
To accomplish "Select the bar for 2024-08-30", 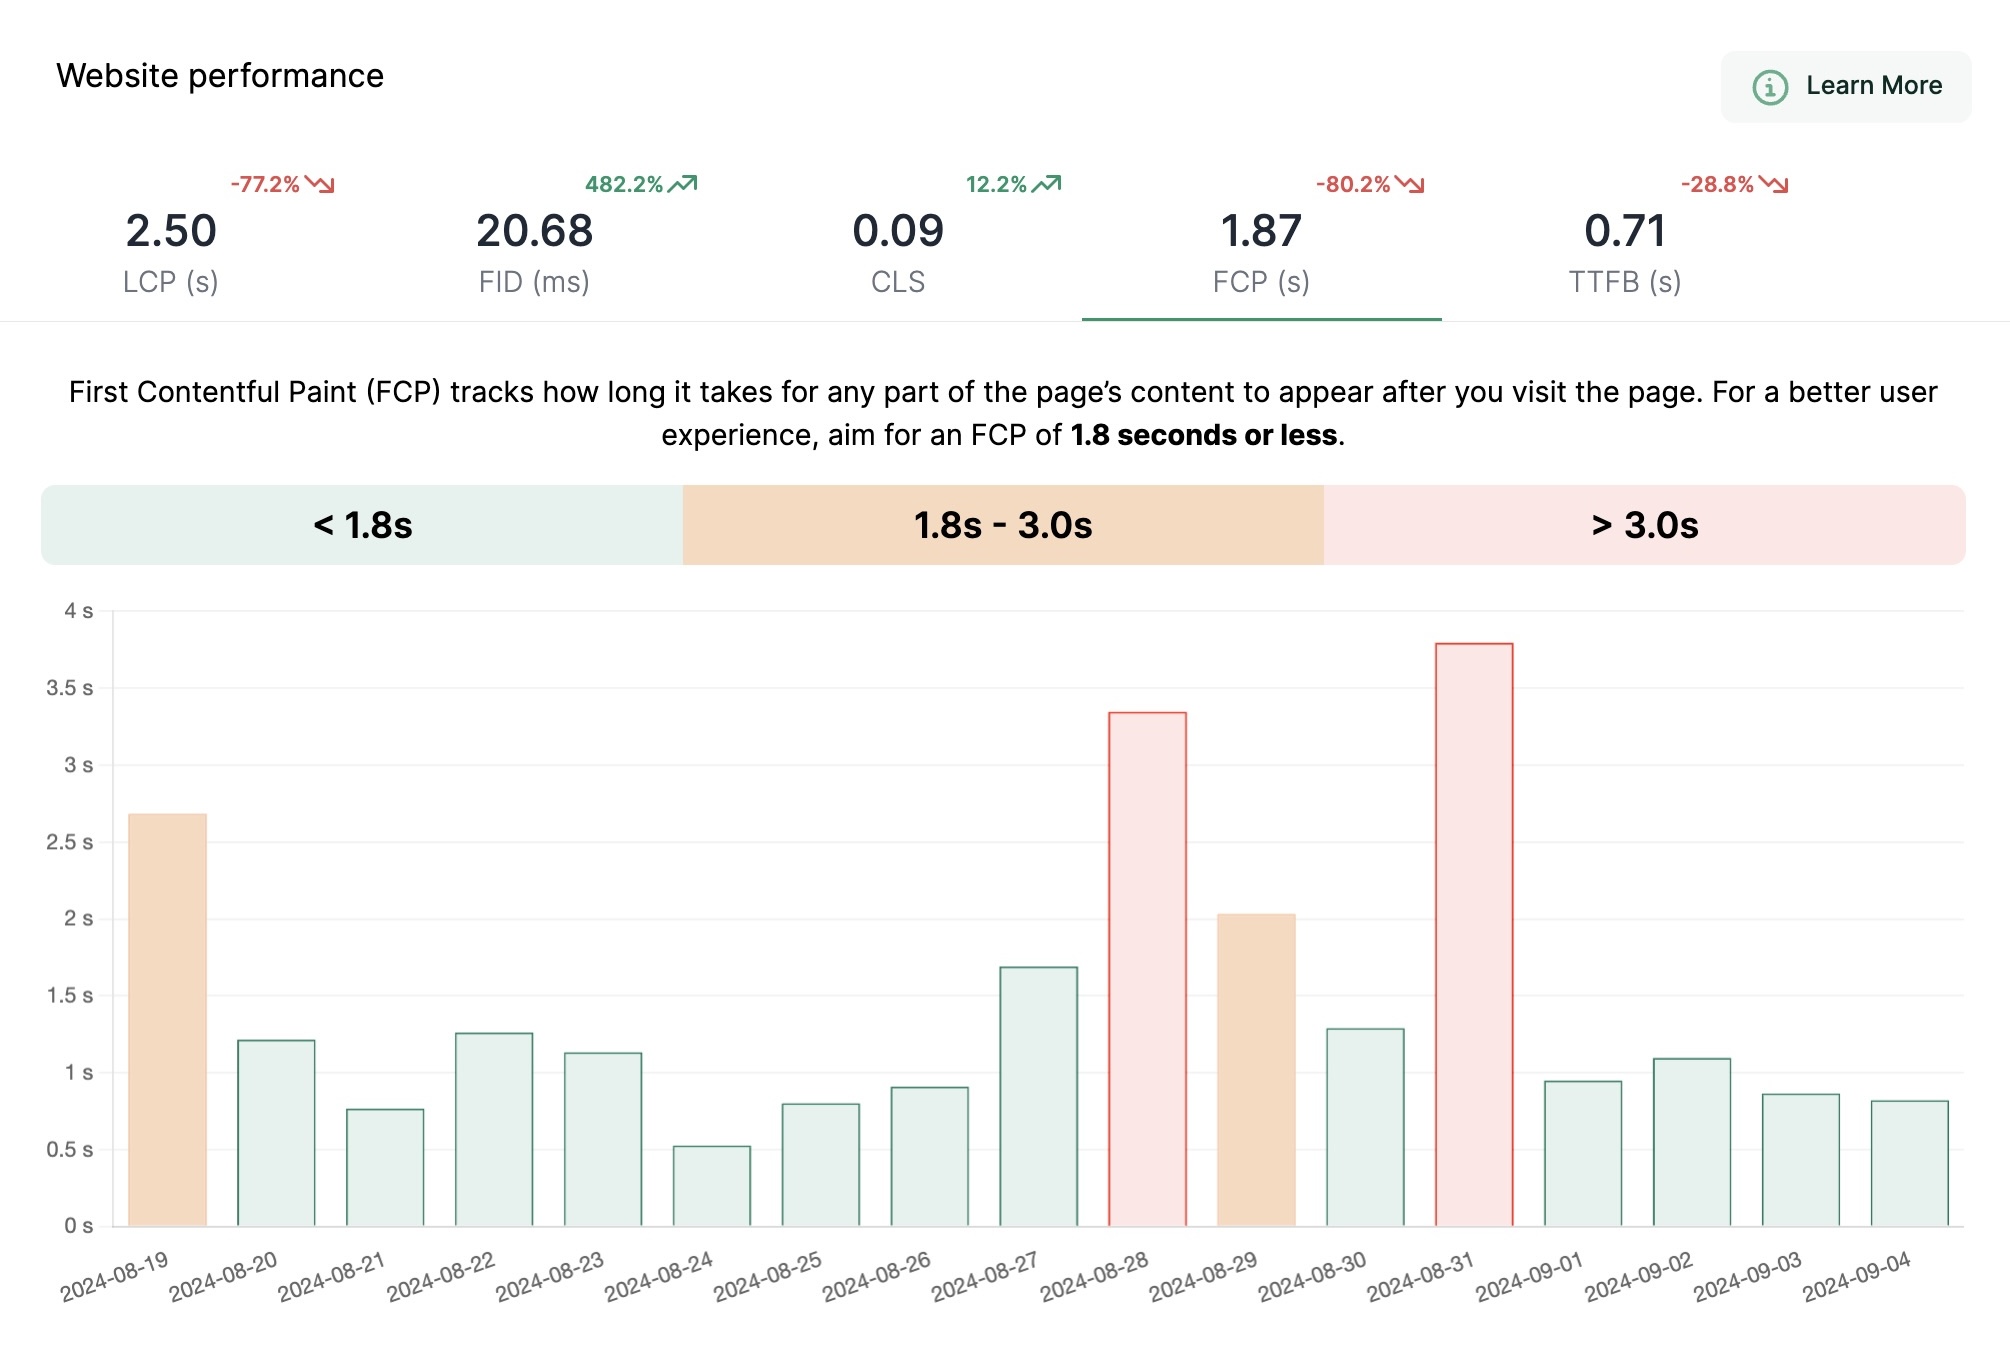I will coord(1366,1127).
